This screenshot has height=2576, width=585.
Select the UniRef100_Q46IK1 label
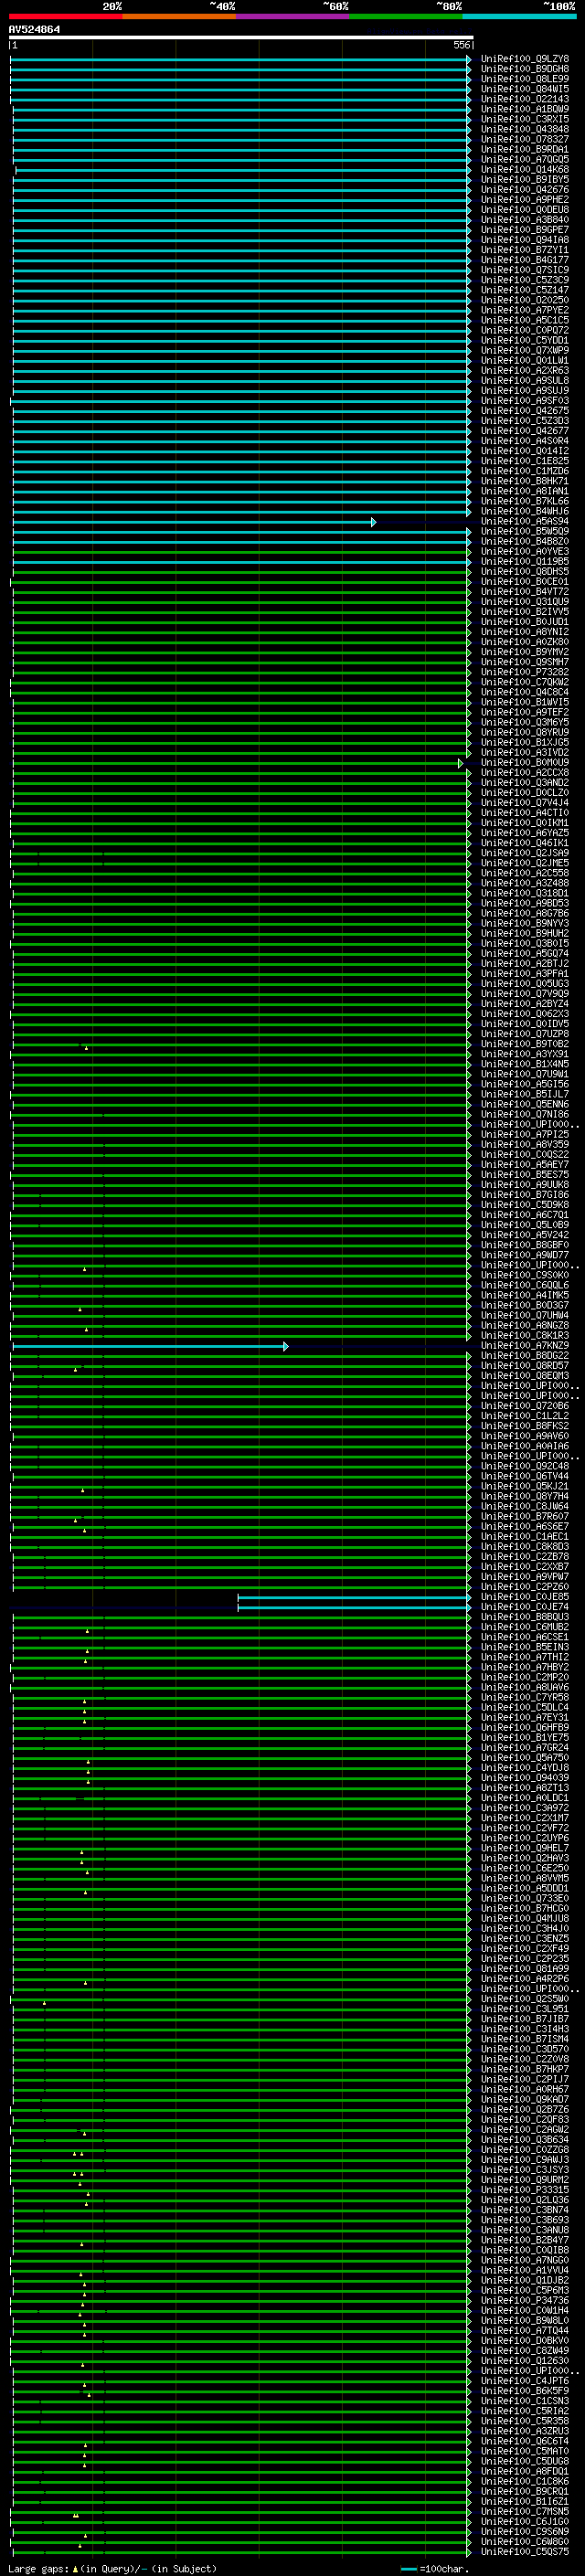pos(524,843)
